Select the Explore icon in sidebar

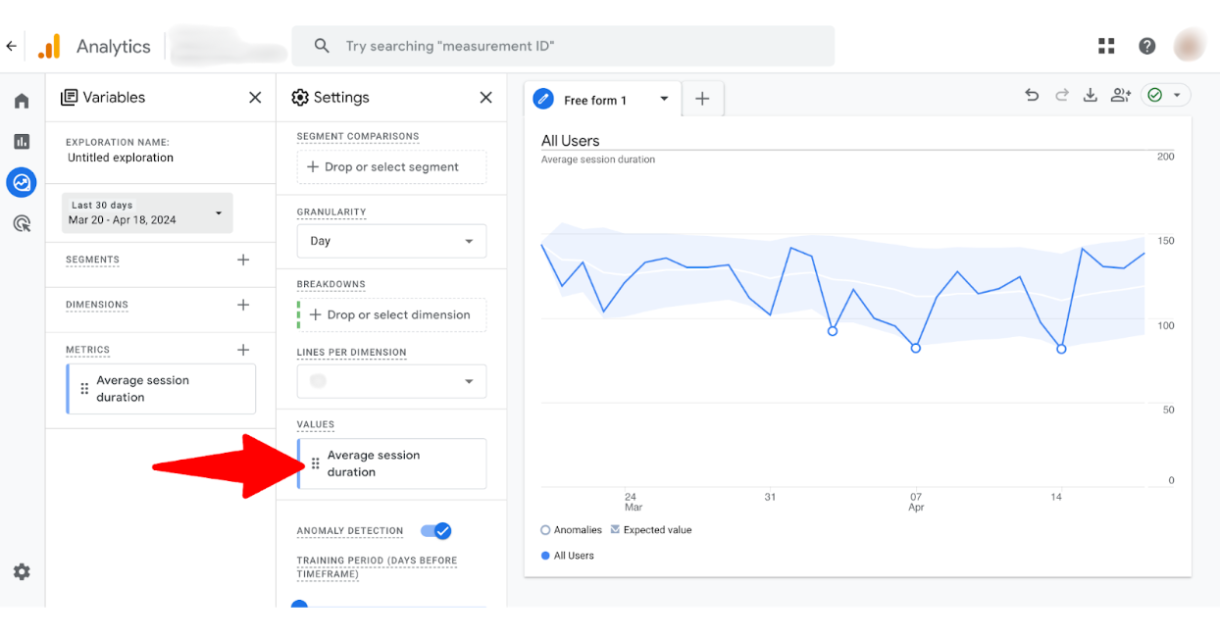pyautogui.click(x=21, y=182)
